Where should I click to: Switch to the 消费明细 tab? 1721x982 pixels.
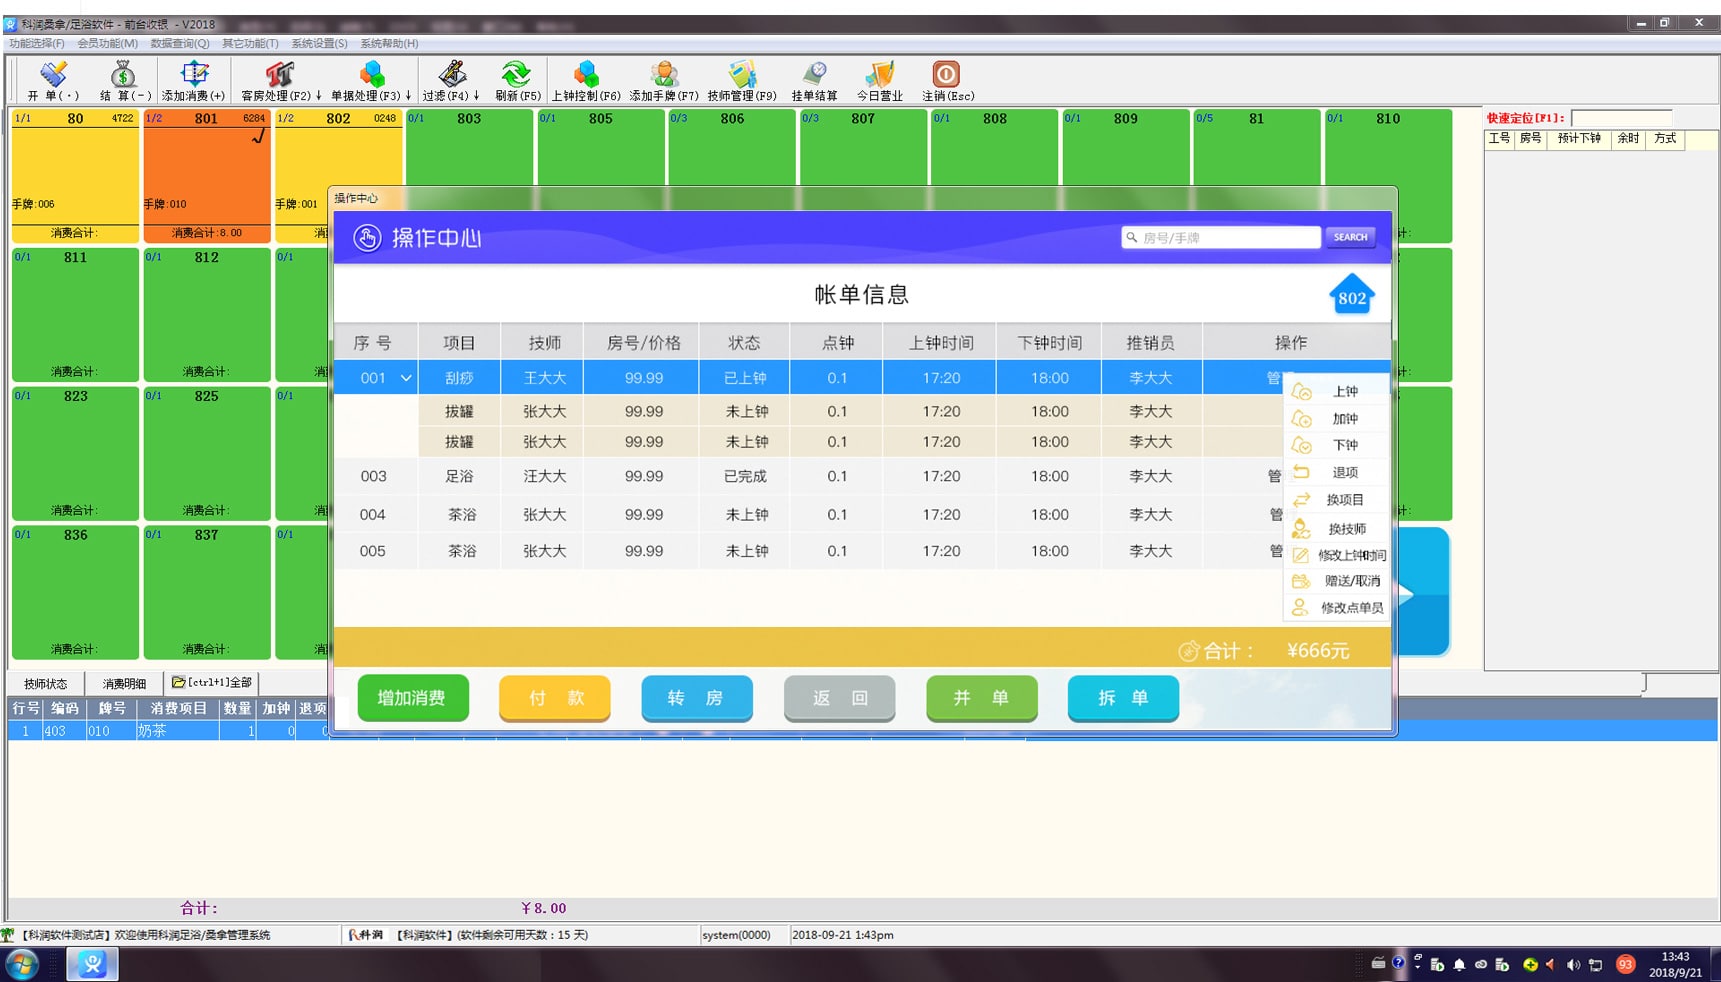click(124, 684)
